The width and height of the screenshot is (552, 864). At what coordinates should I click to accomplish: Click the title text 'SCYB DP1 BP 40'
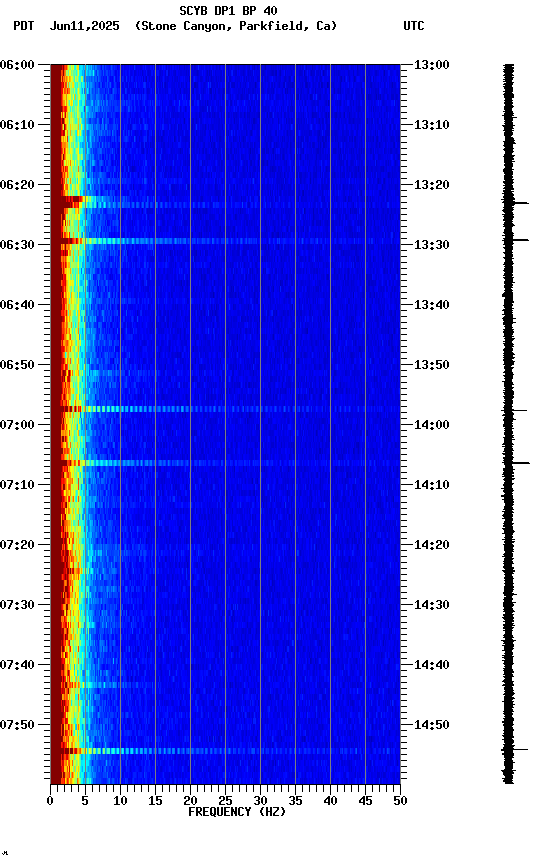coord(228,10)
